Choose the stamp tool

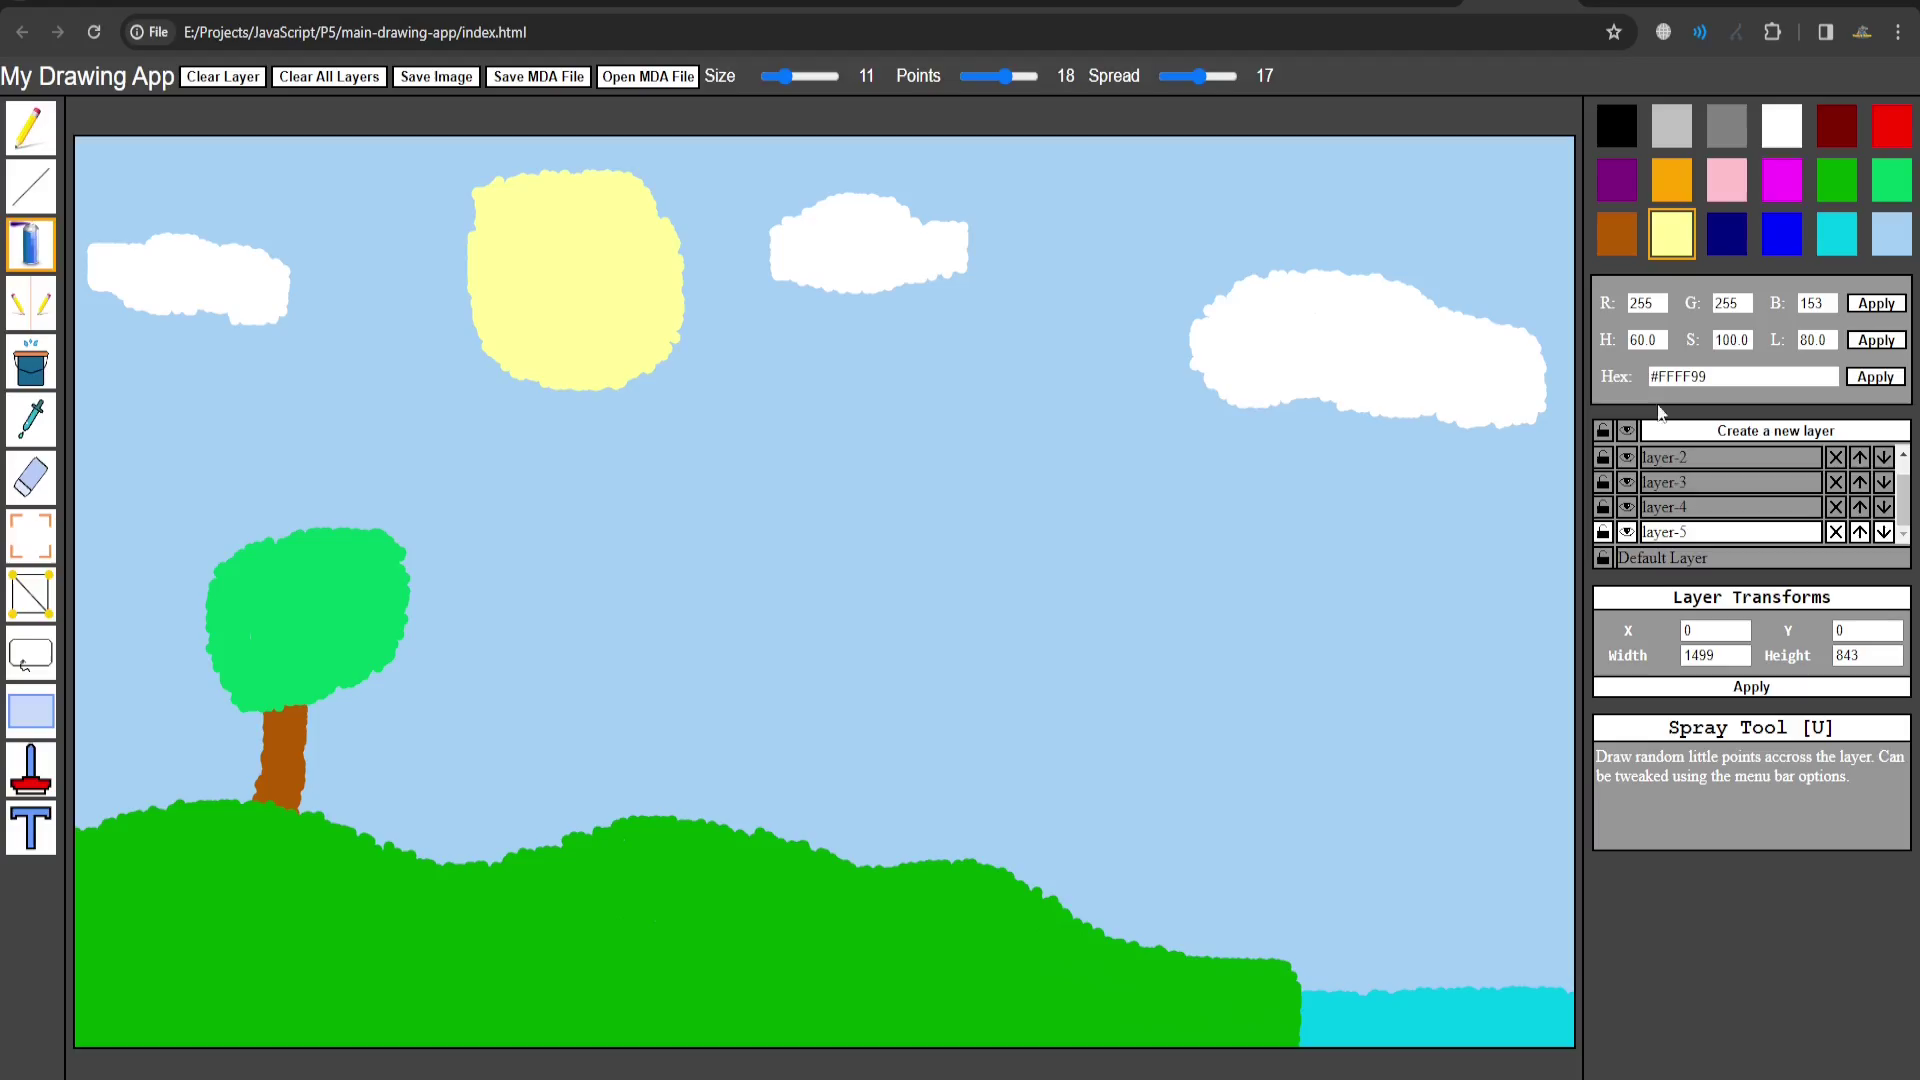click(x=30, y=770)
